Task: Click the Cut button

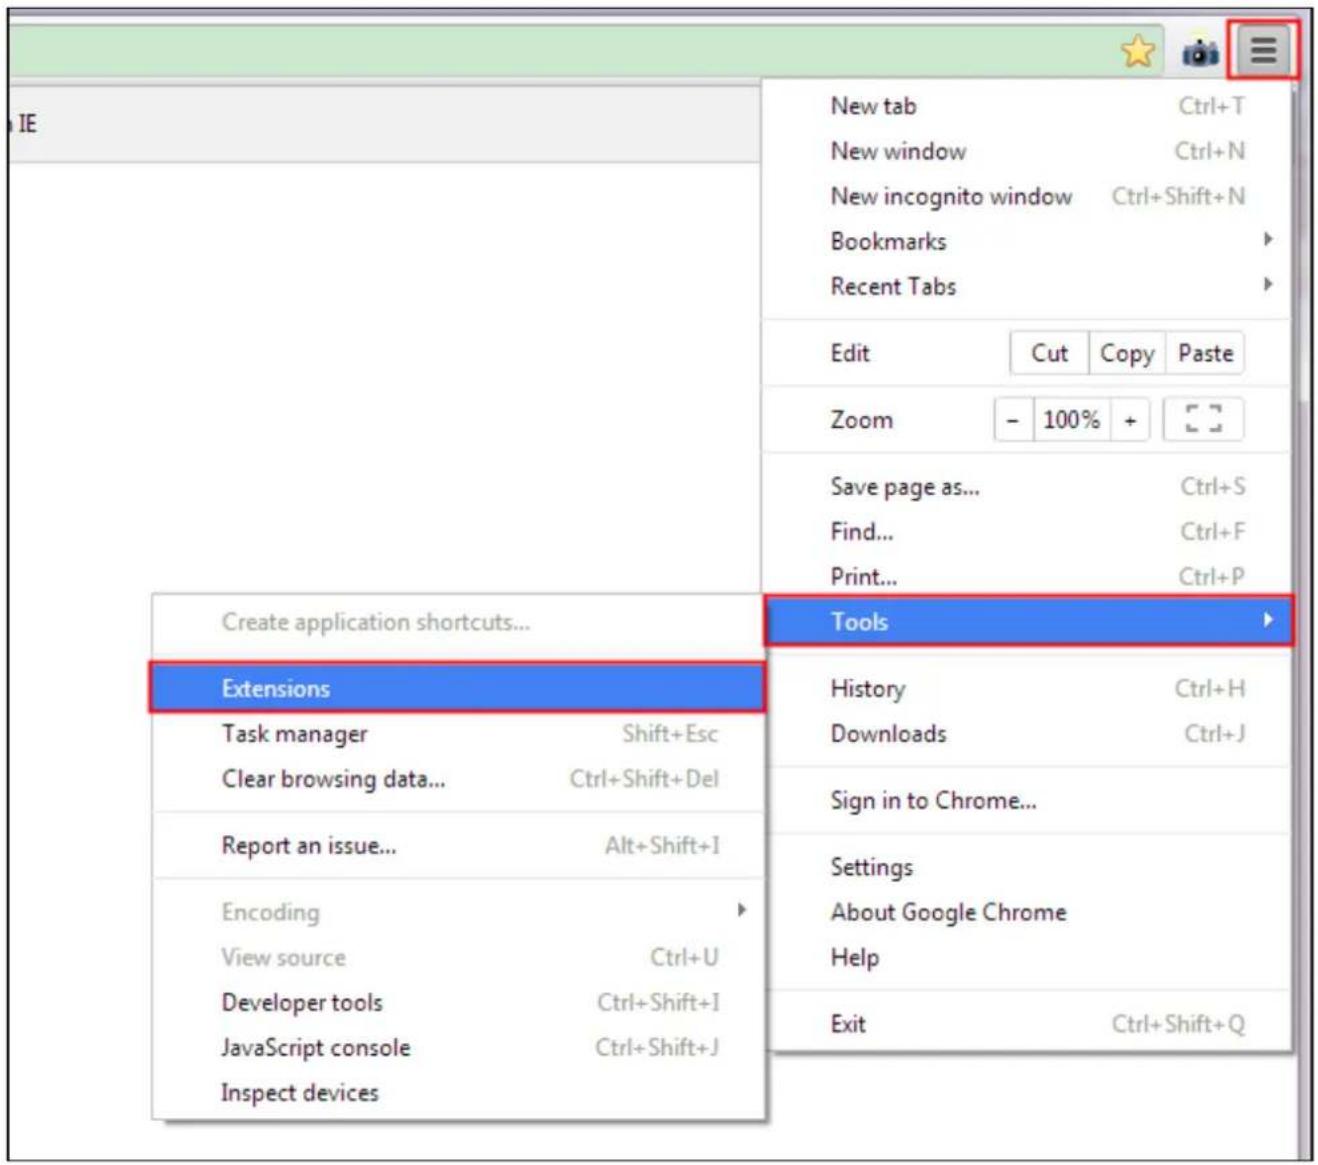Action: click(x=1049, y=353)
